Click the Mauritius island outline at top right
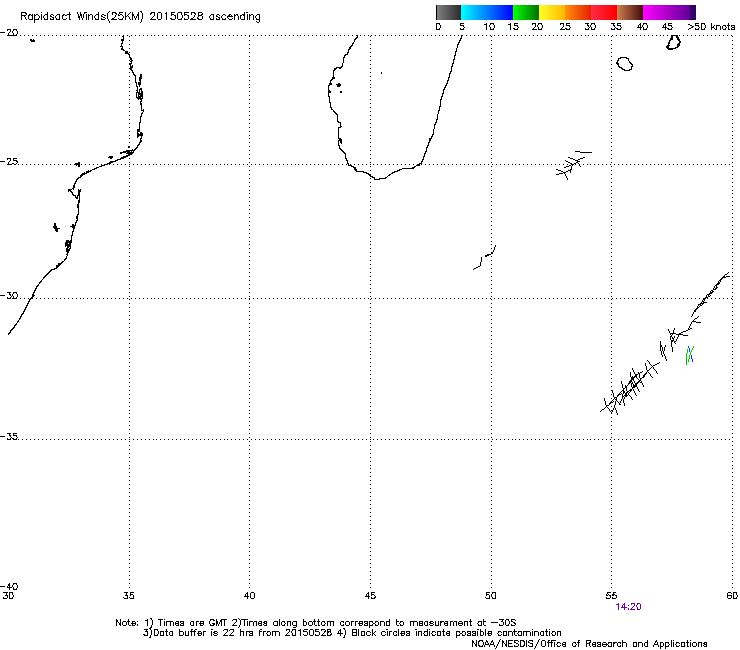The height and width of the screenshot is (650, 740). click(x=673, y=42)
